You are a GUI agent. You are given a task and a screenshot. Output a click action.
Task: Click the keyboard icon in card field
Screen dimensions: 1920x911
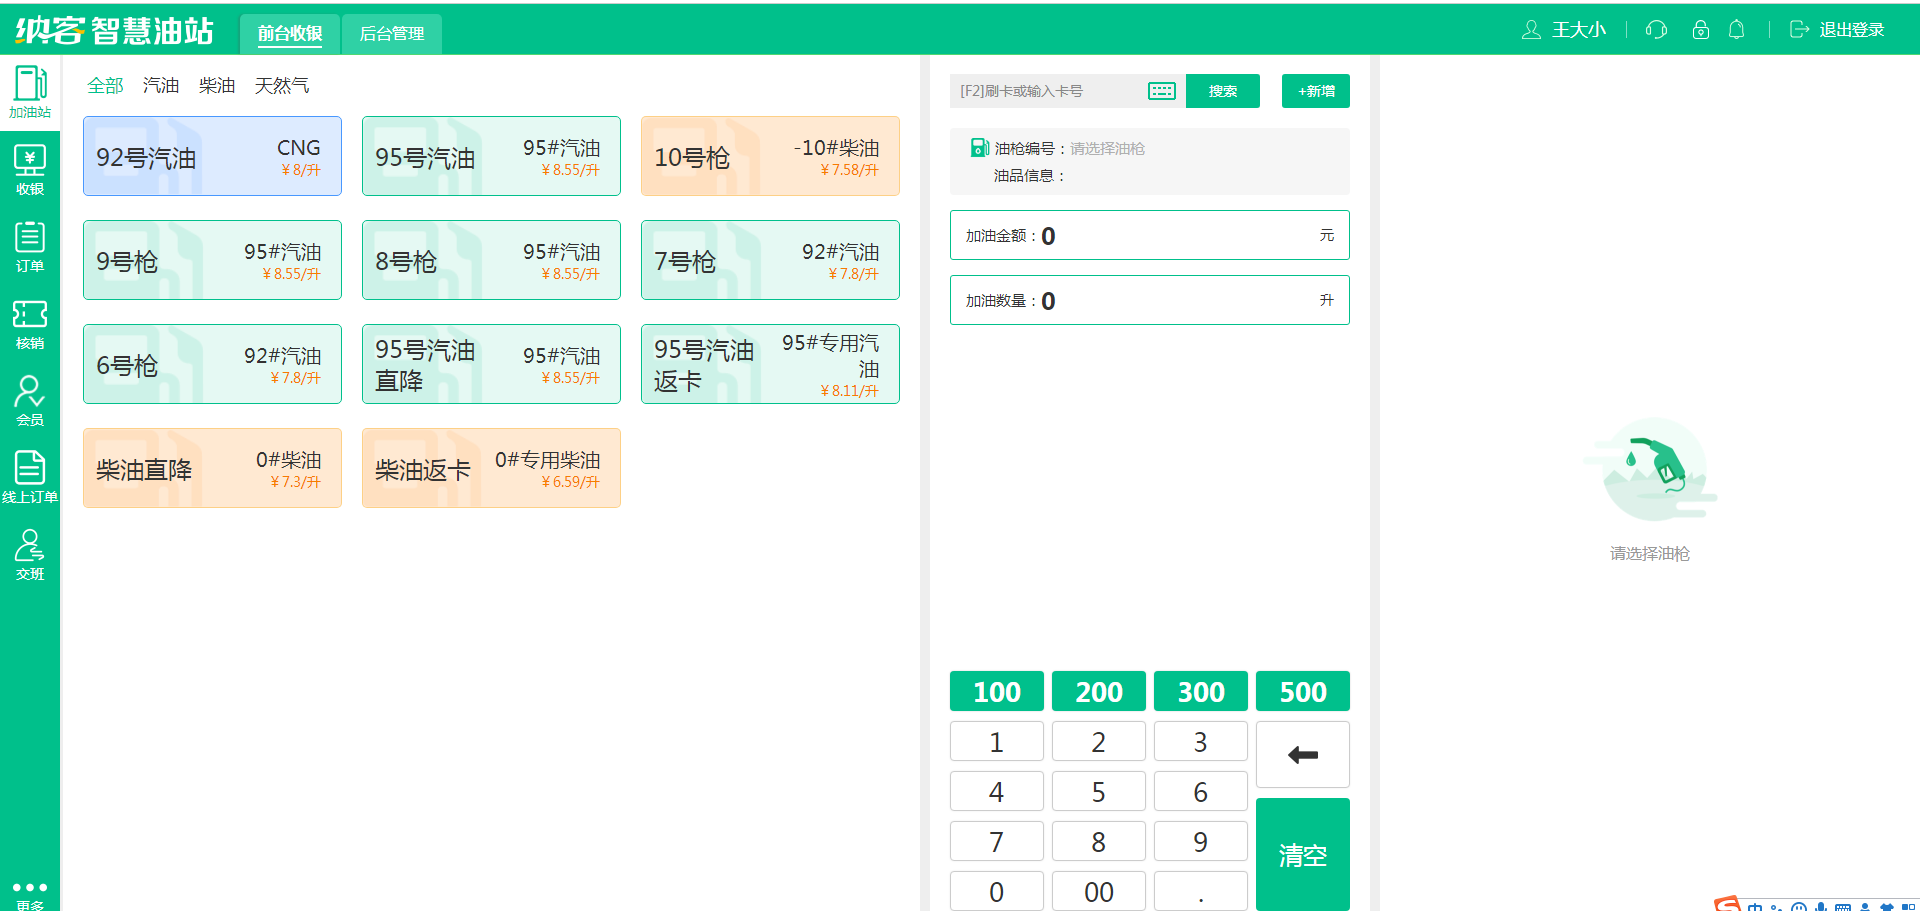tap(1161, 91)
